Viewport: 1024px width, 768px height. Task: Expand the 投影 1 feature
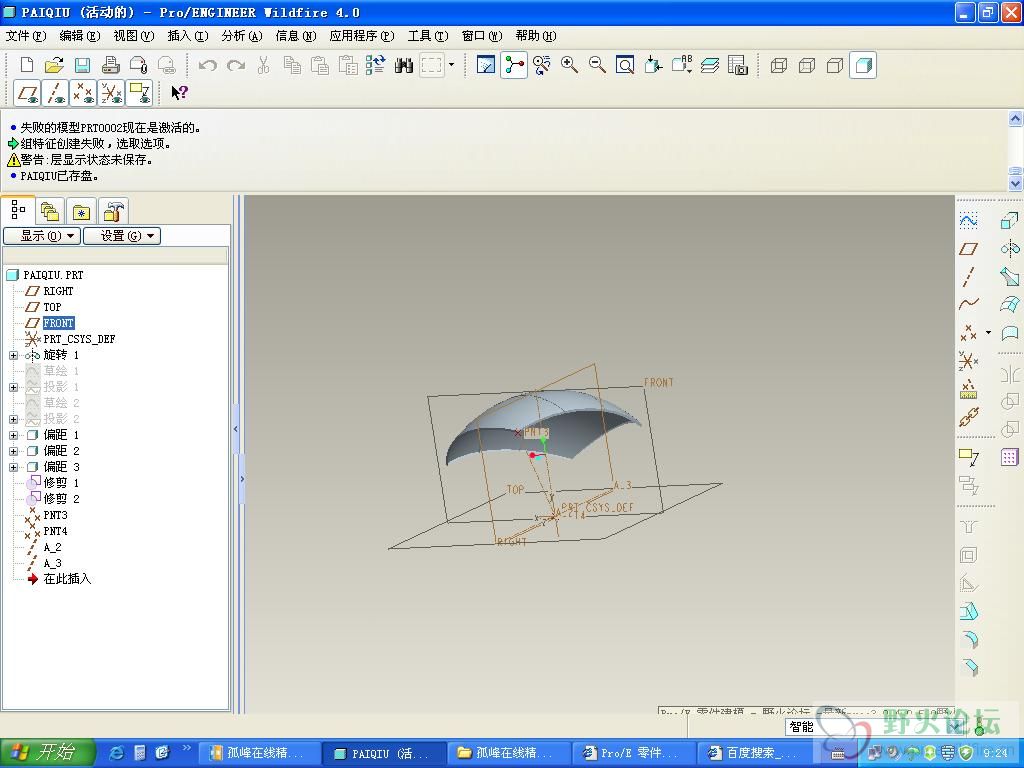[x=13, y=387]
